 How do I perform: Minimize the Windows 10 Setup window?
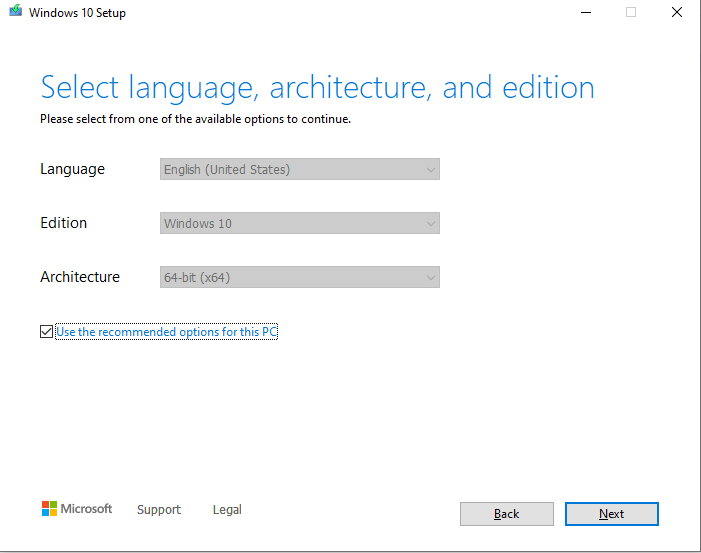tap(586, 12)
